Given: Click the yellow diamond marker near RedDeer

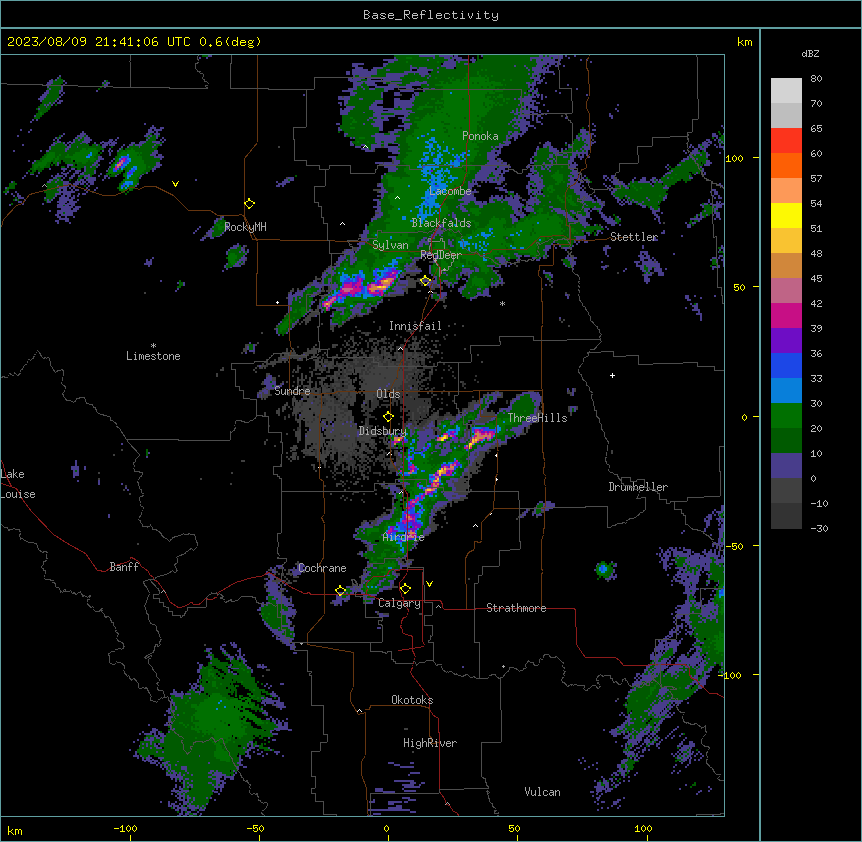Looking at the screenshot, I should pos(426,281).
